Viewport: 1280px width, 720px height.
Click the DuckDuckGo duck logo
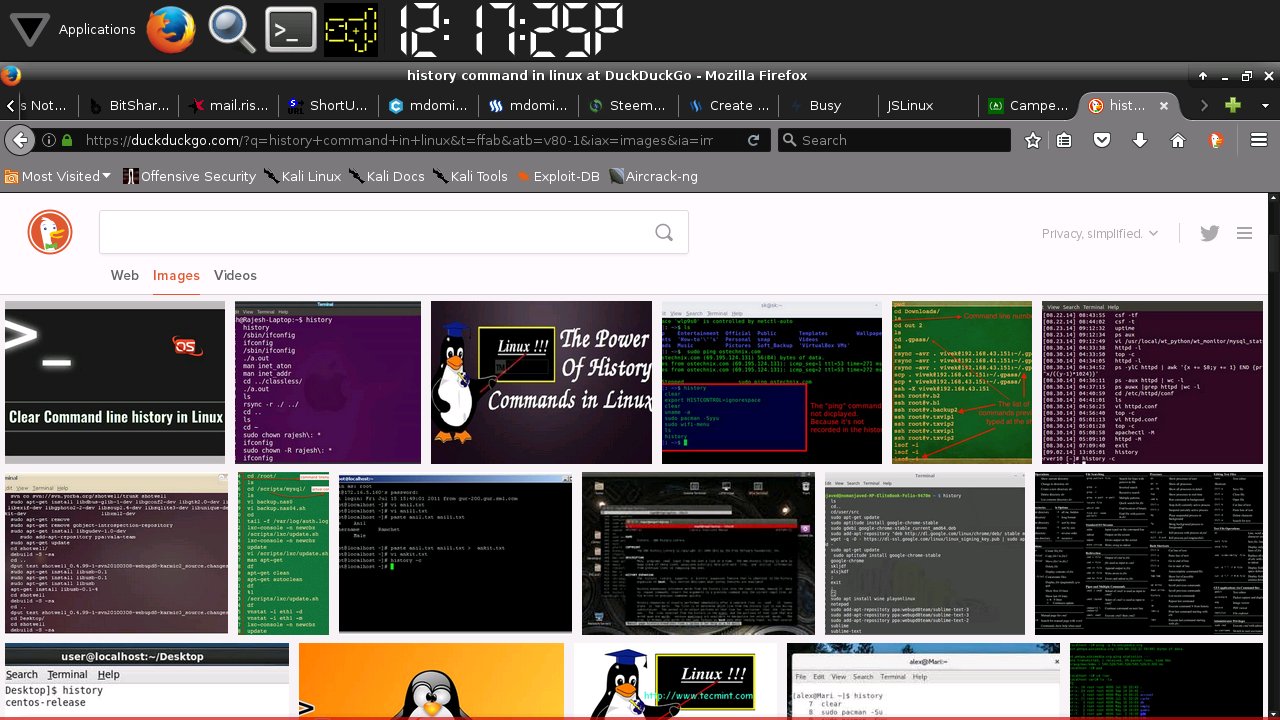pos(49,233)
